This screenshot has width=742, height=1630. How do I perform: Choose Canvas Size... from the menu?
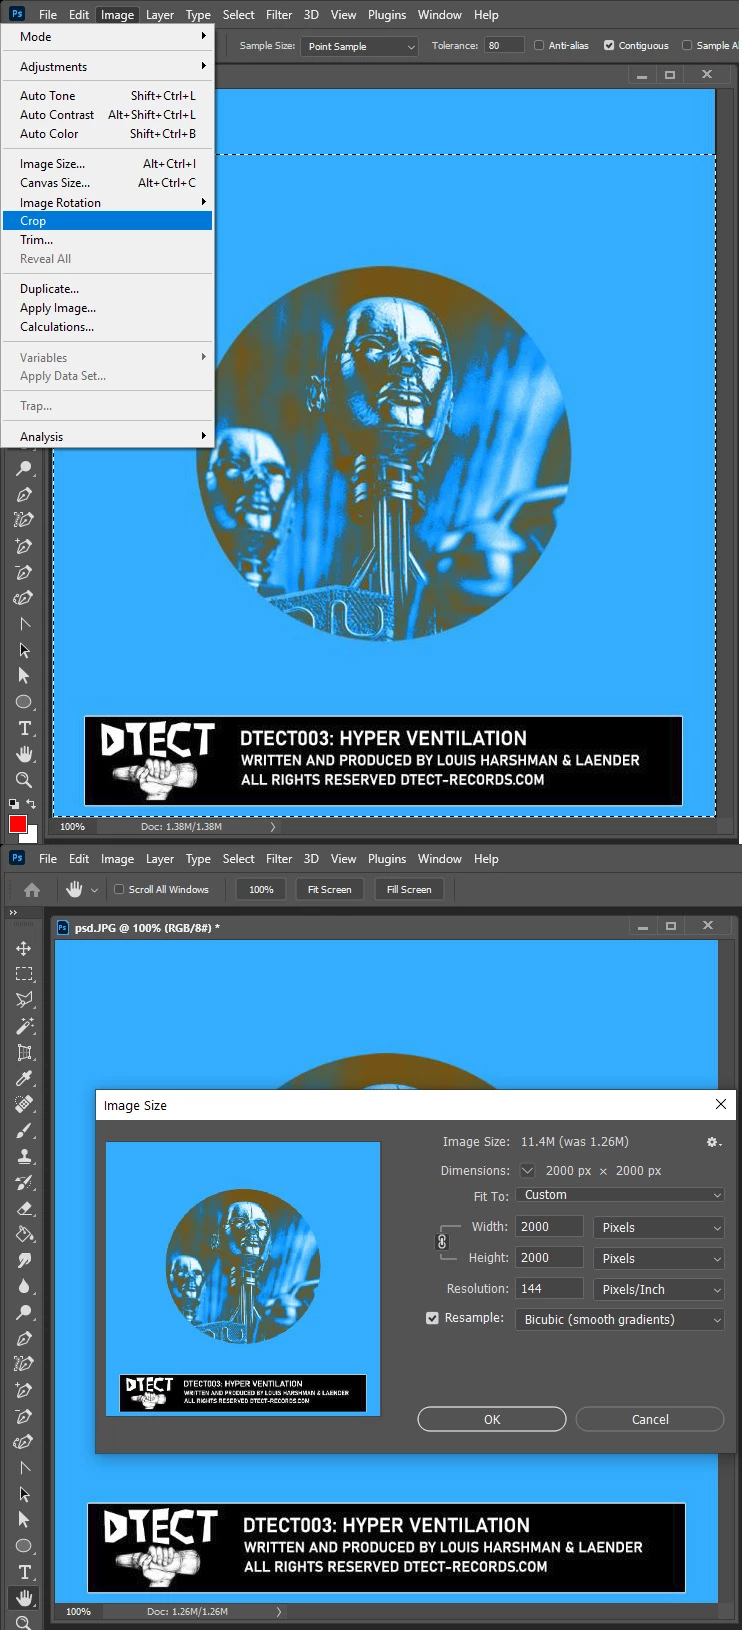click(108, 183)
